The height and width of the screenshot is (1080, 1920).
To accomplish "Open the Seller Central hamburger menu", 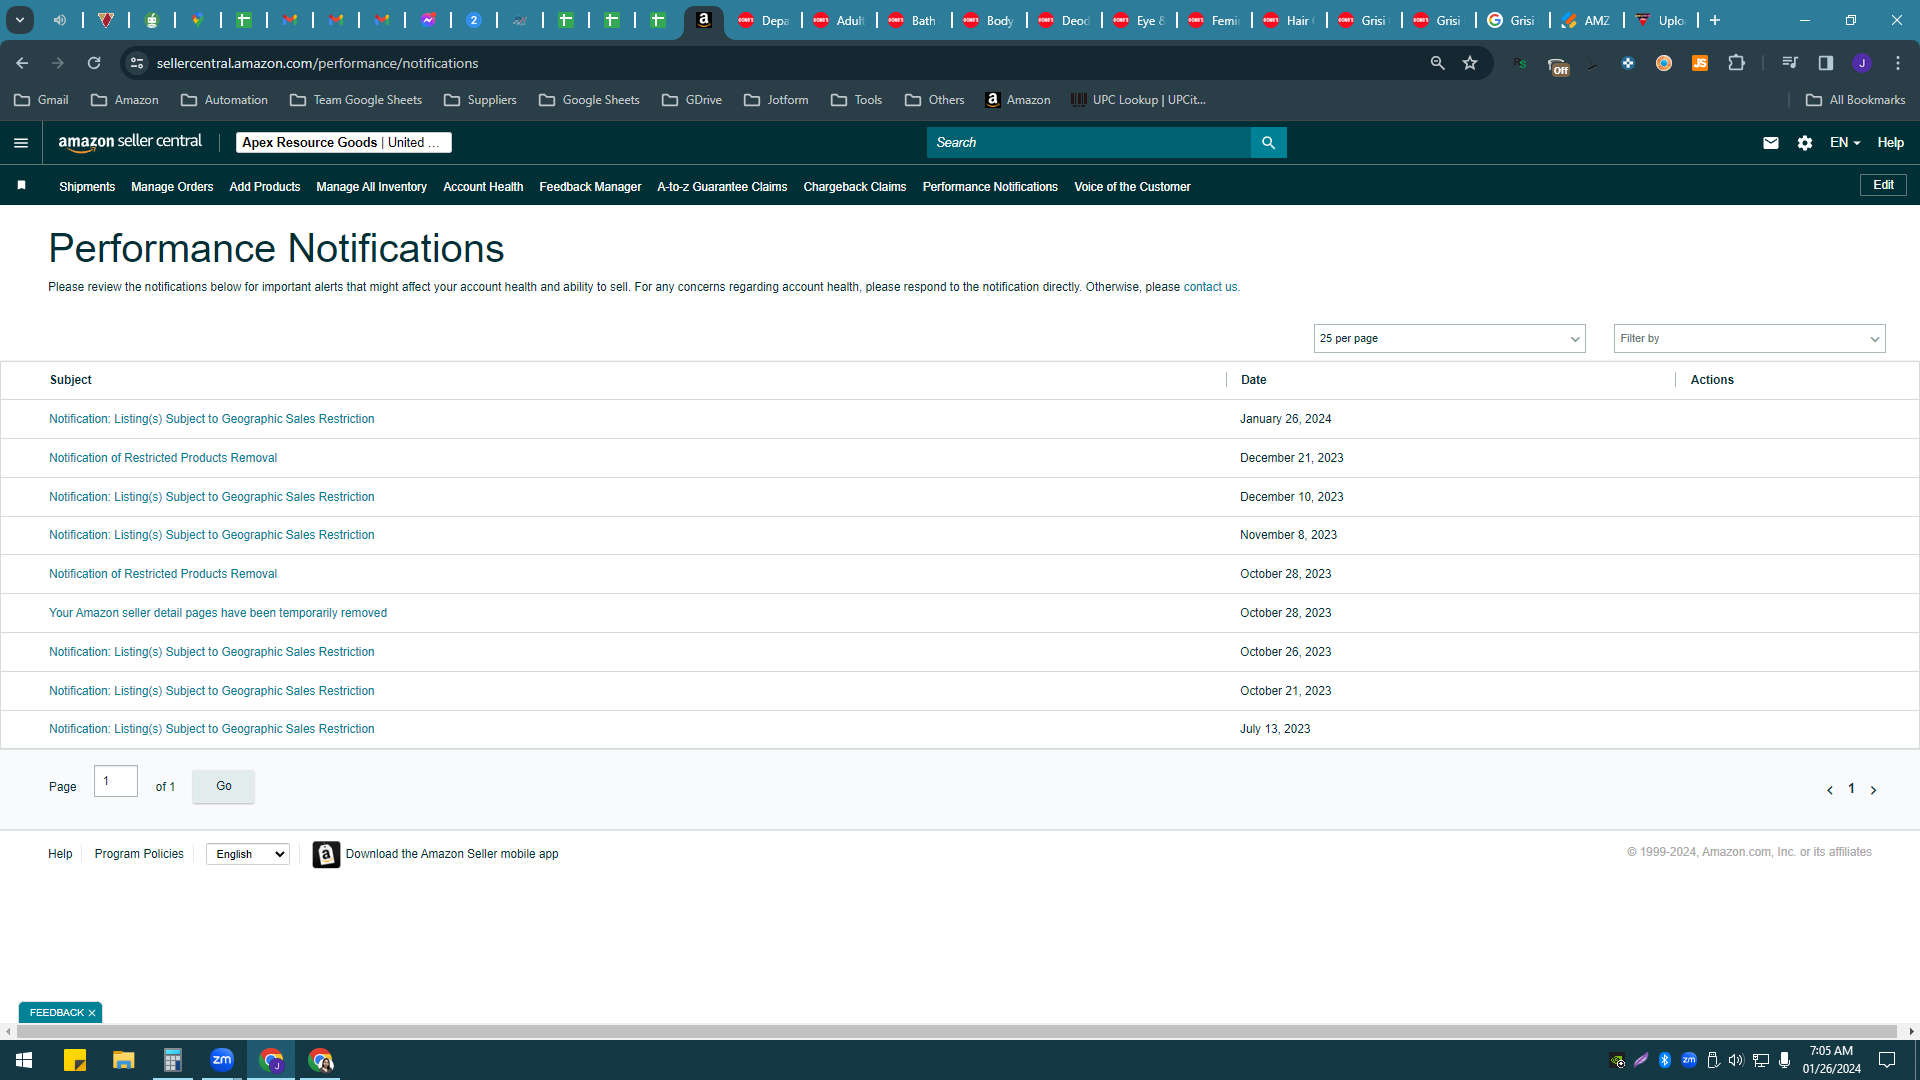I will [21, 143].
